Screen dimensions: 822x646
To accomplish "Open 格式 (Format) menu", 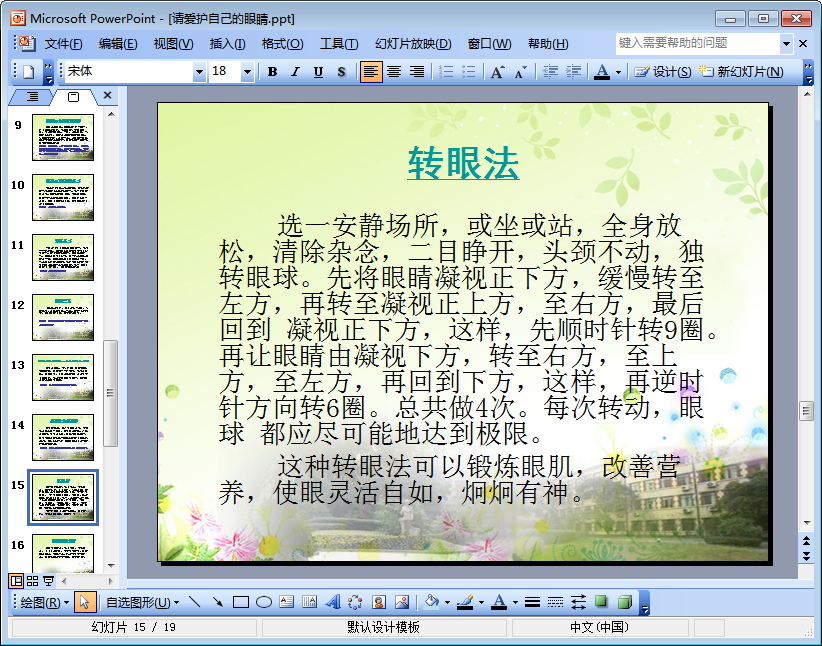I will click(x=283, y=44).
